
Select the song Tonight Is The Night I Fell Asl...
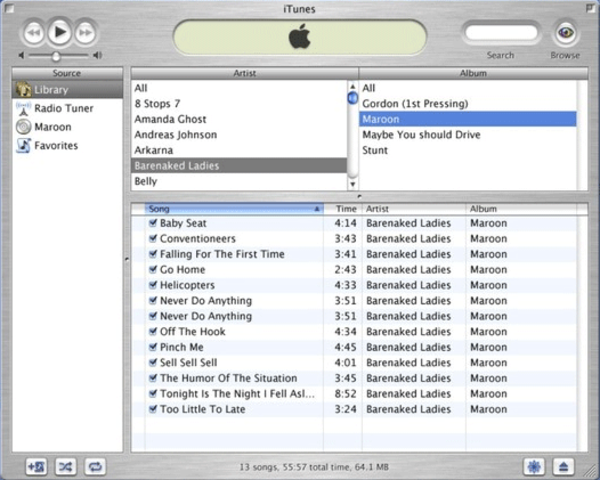[x=237, y=393]
